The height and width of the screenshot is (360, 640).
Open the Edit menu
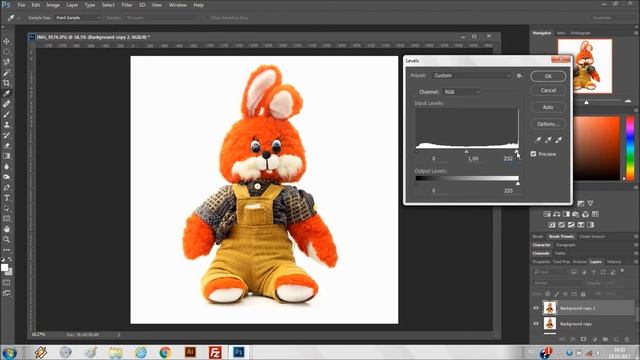pyautogui.click(x=36, y=5)
